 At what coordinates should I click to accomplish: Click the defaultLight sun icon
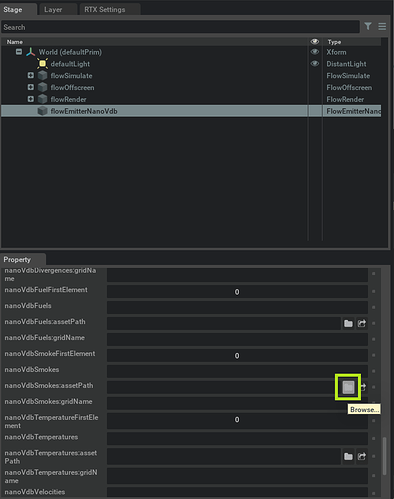[x=42, y=64]
